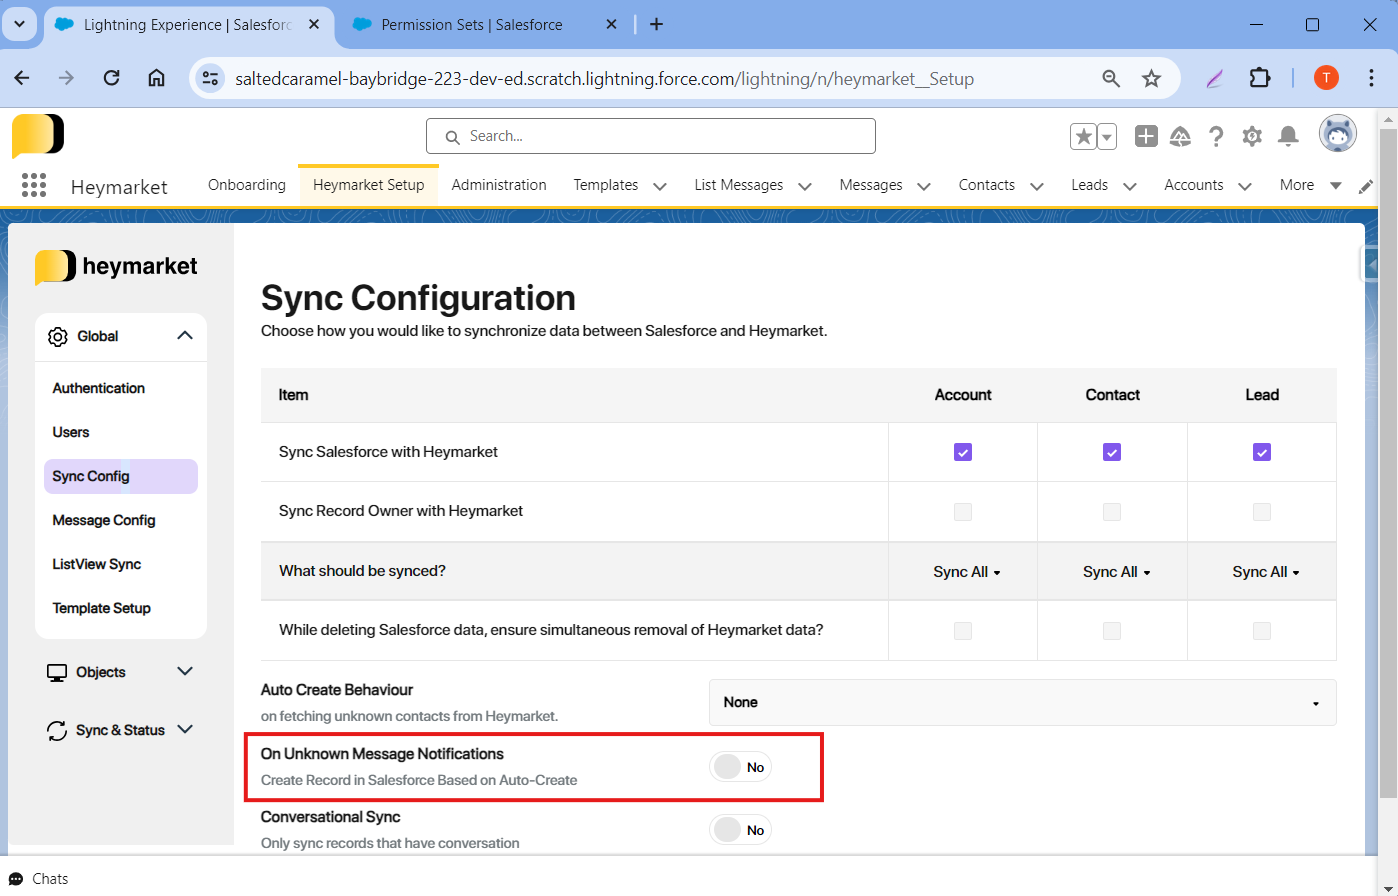Click the Sync & Status refresh icon
Image resolution: width=1398 pixels, height=896 pixels.
point(57,730)
